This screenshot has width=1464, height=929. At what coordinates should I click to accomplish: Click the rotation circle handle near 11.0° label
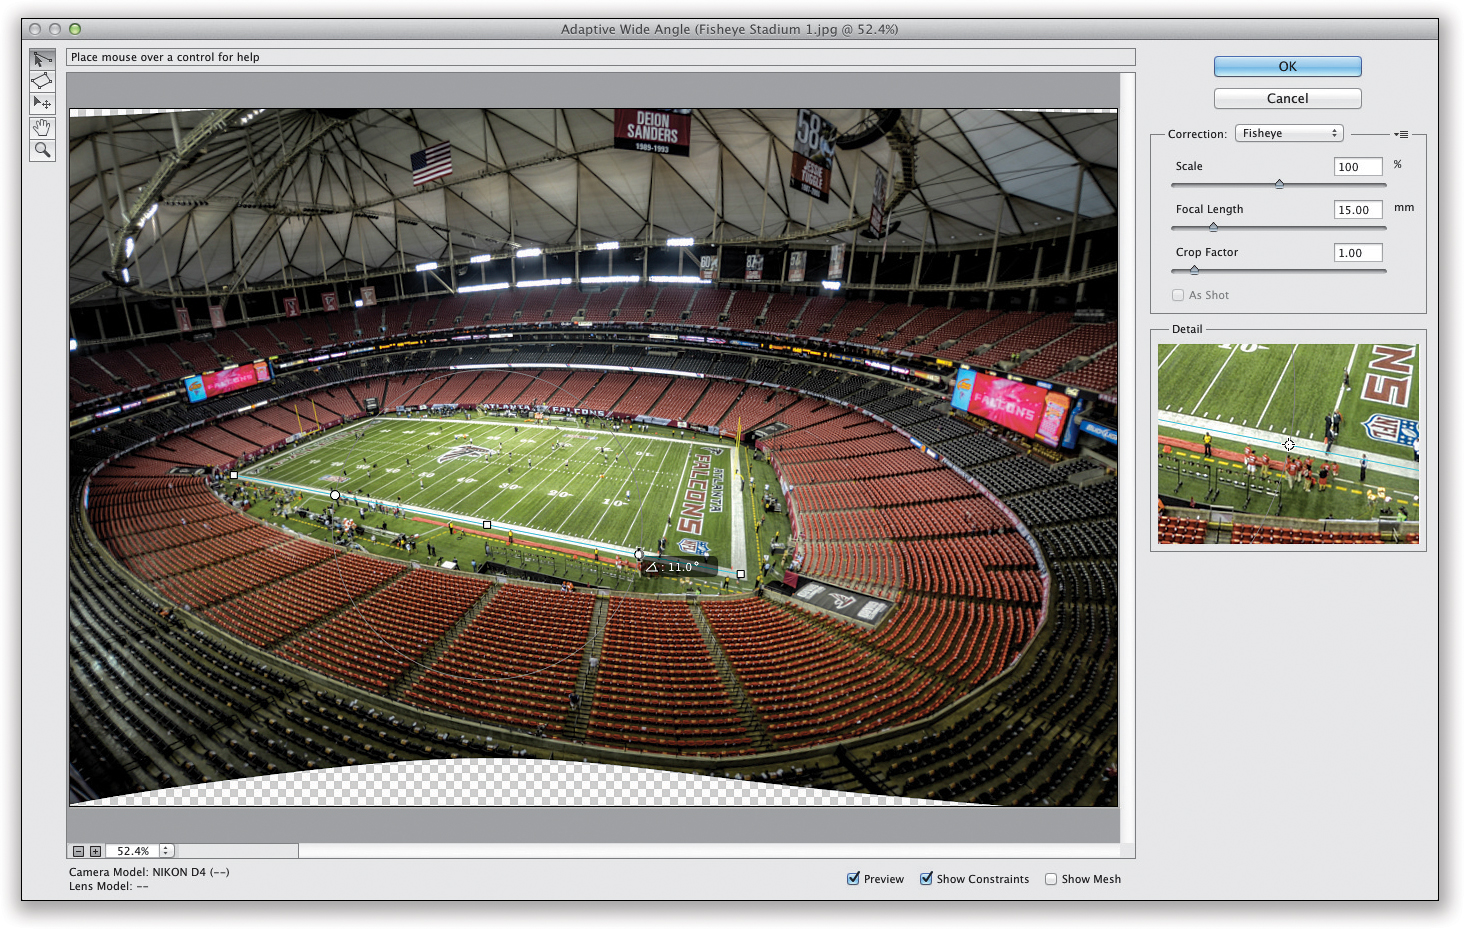click(639, 554)
